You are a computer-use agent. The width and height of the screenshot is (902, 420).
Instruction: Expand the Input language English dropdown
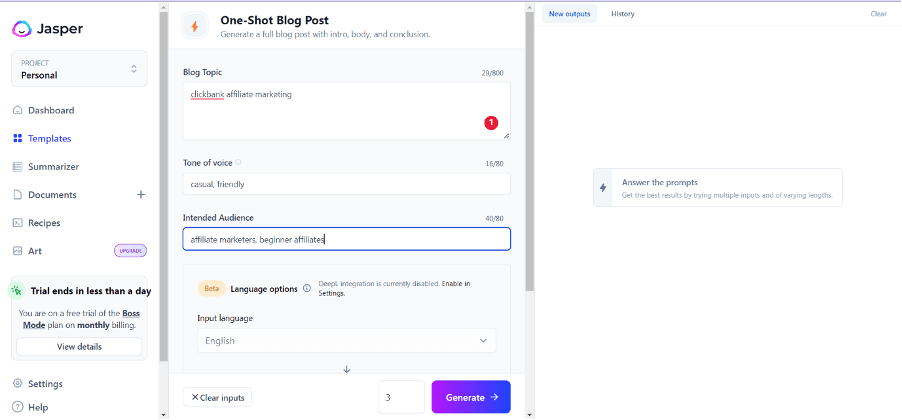coord(346,341)
